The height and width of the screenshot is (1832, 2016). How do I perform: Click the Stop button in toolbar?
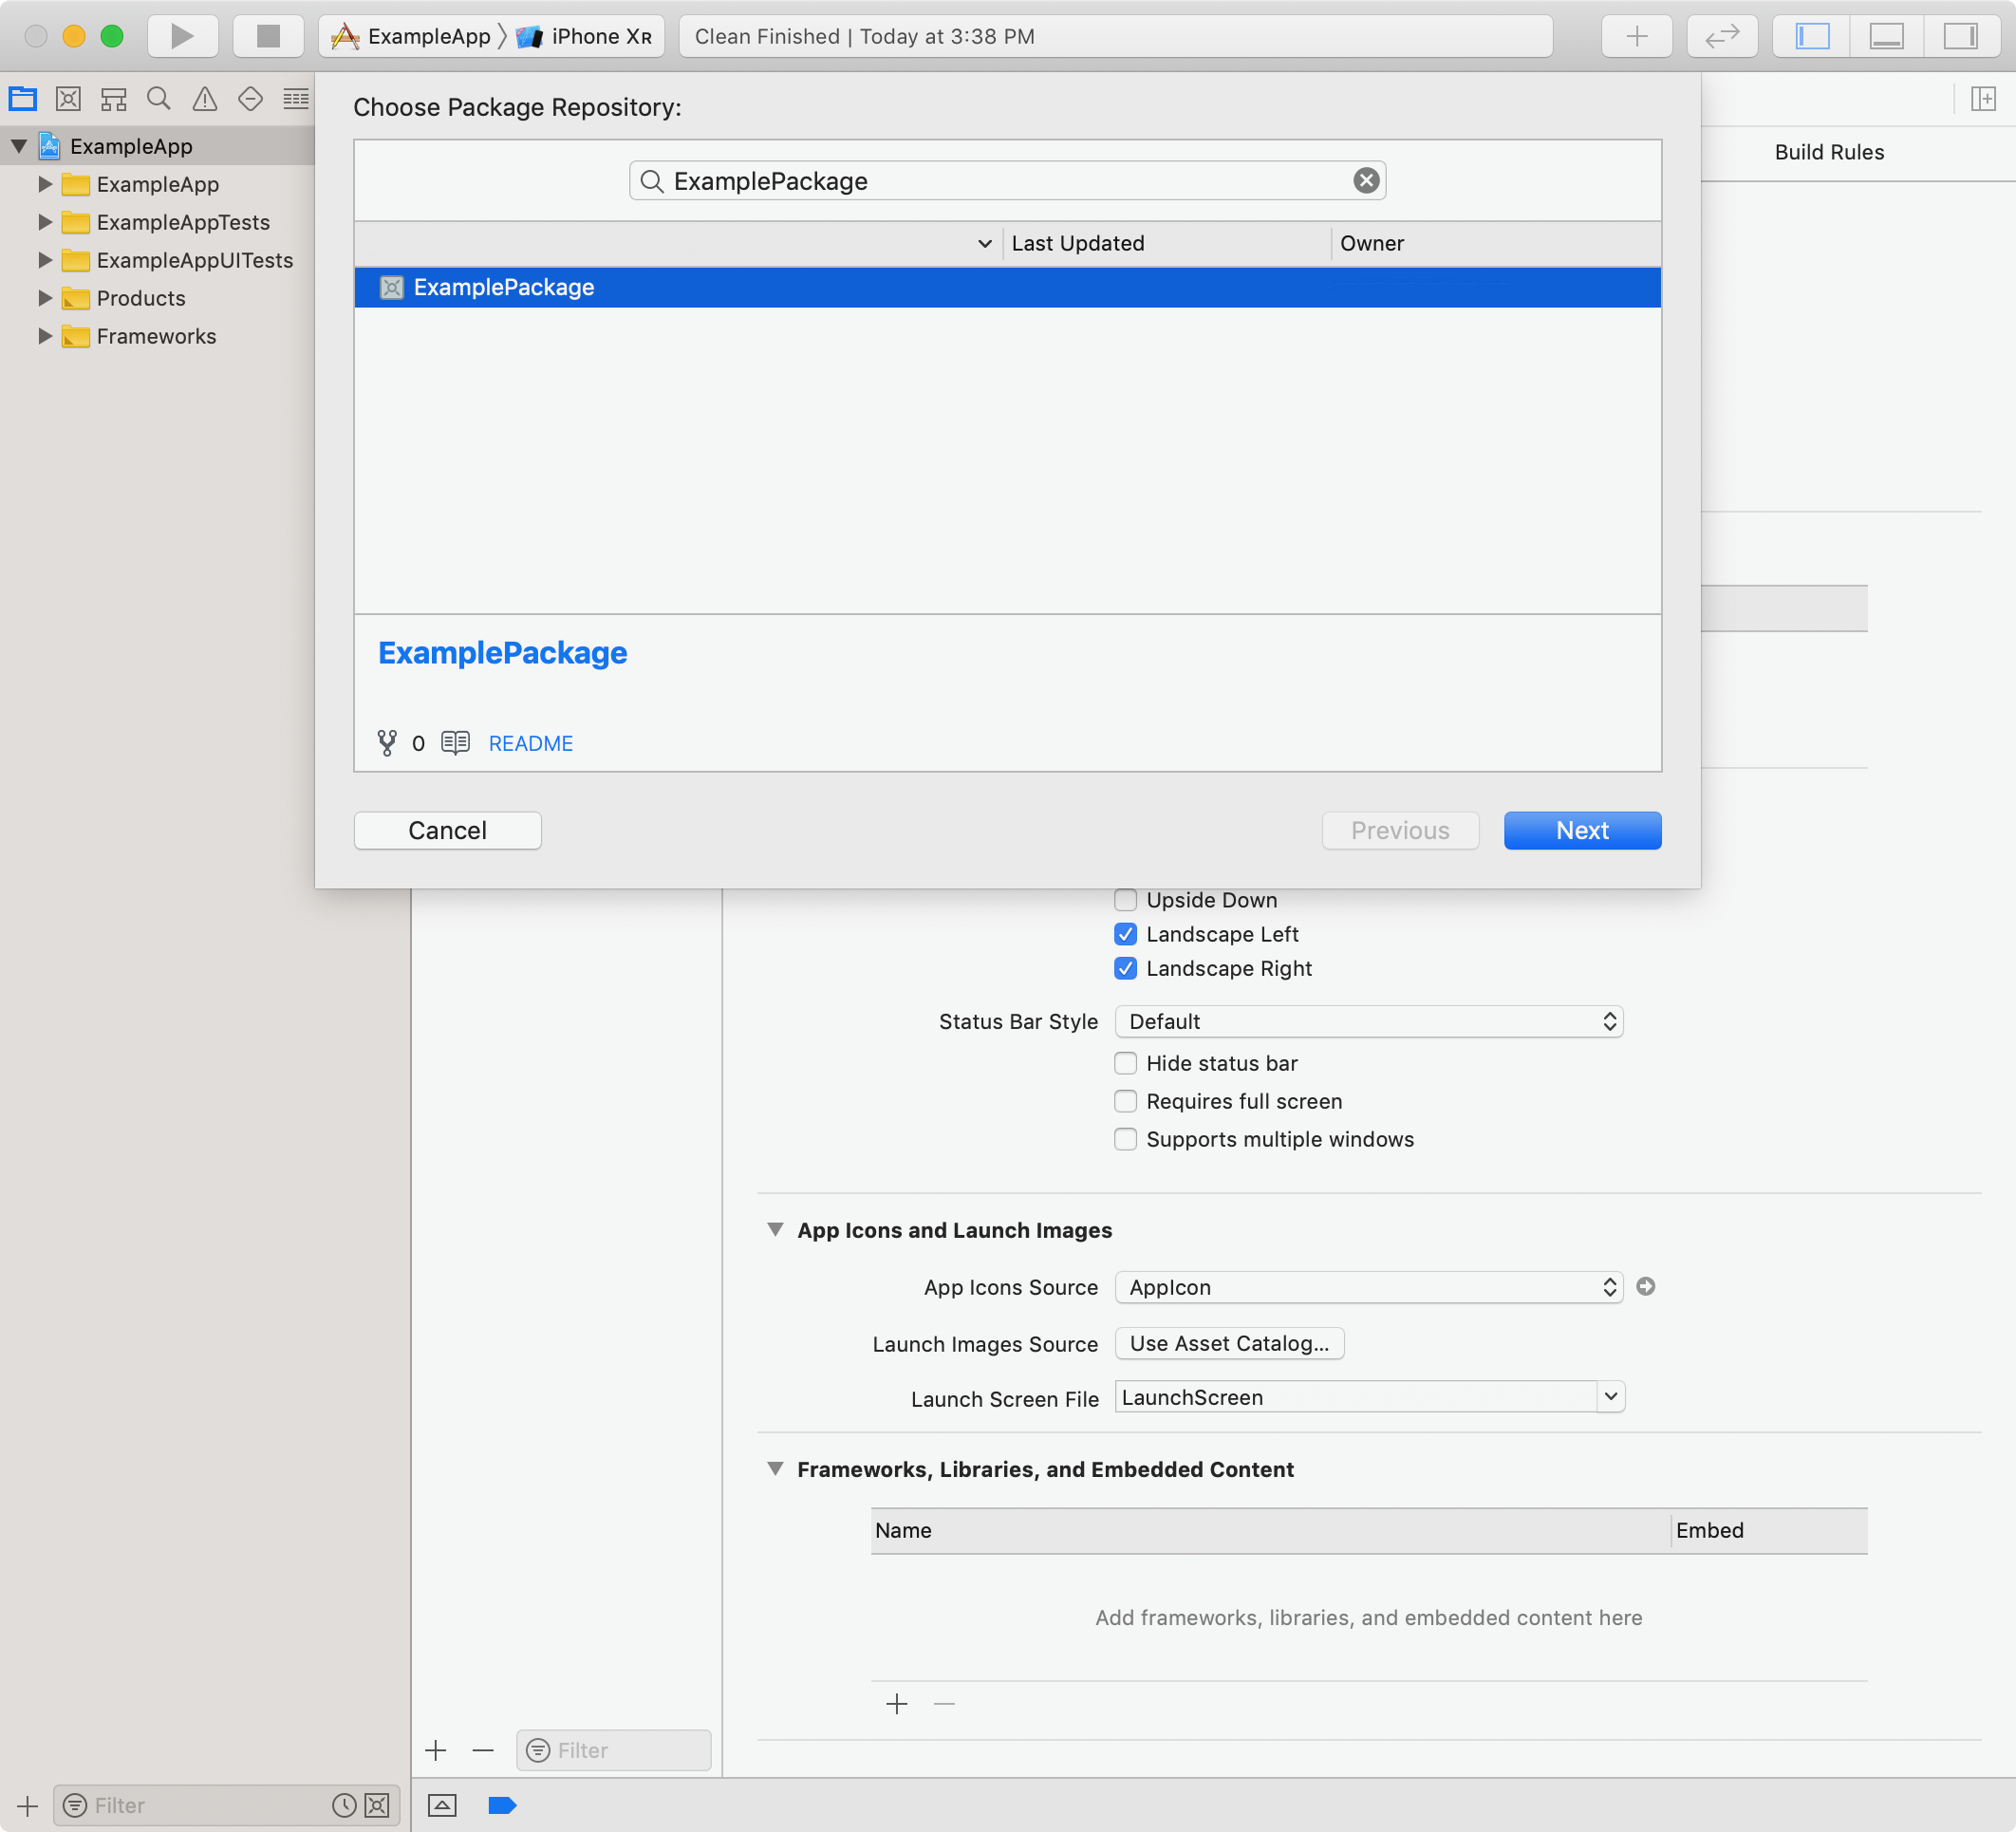(267, 36)
